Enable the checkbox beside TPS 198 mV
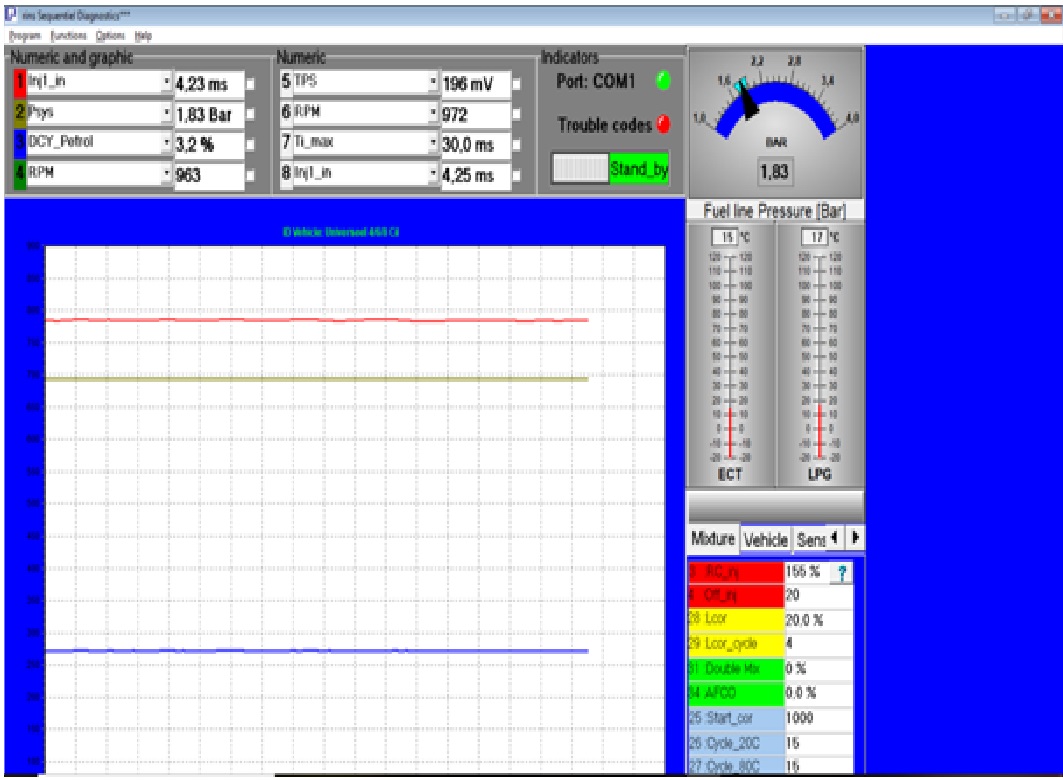Screen dimensions: 1063x780 click(x=517, y=83)
